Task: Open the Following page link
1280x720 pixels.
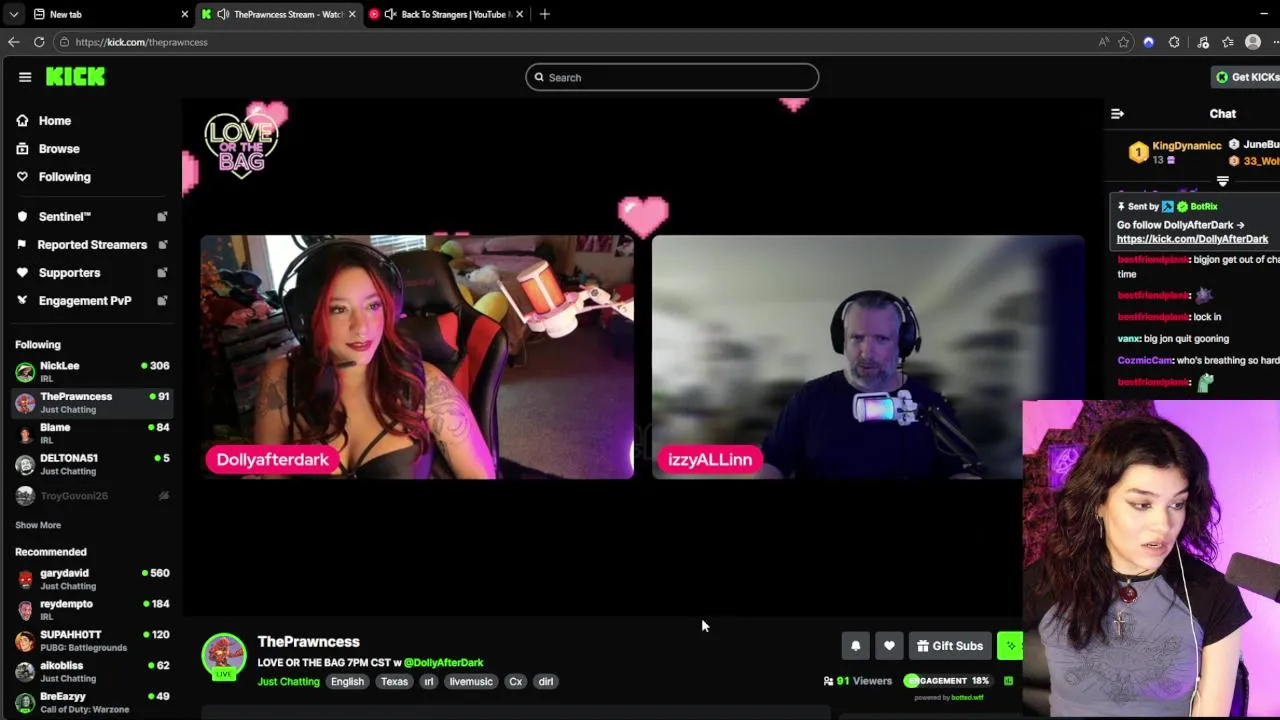Action: pyautogui.click(x=64, y=177)
